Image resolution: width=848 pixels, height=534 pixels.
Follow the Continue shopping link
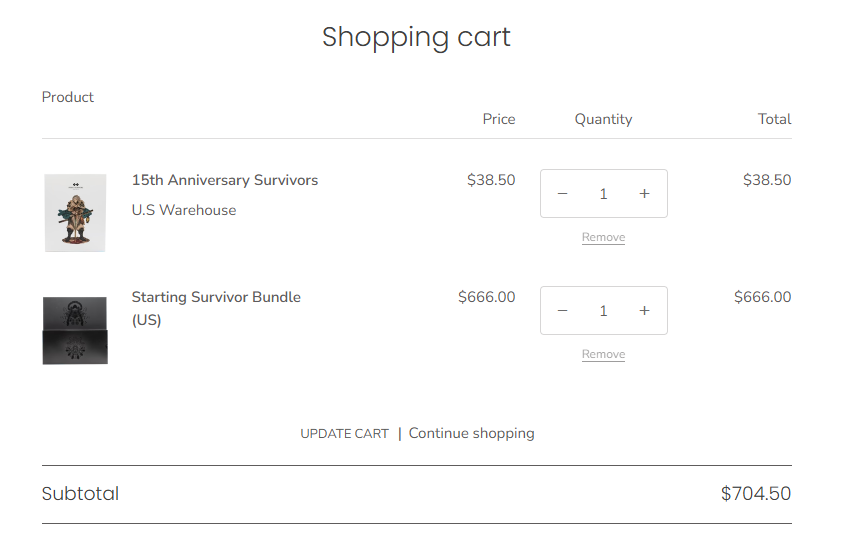tap(471, 434)
